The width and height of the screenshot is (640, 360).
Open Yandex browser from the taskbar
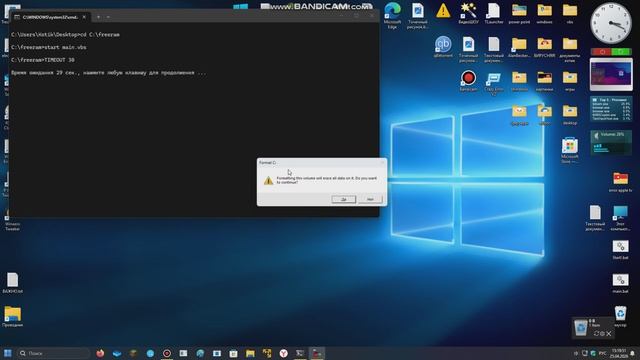tap(284, 353)
